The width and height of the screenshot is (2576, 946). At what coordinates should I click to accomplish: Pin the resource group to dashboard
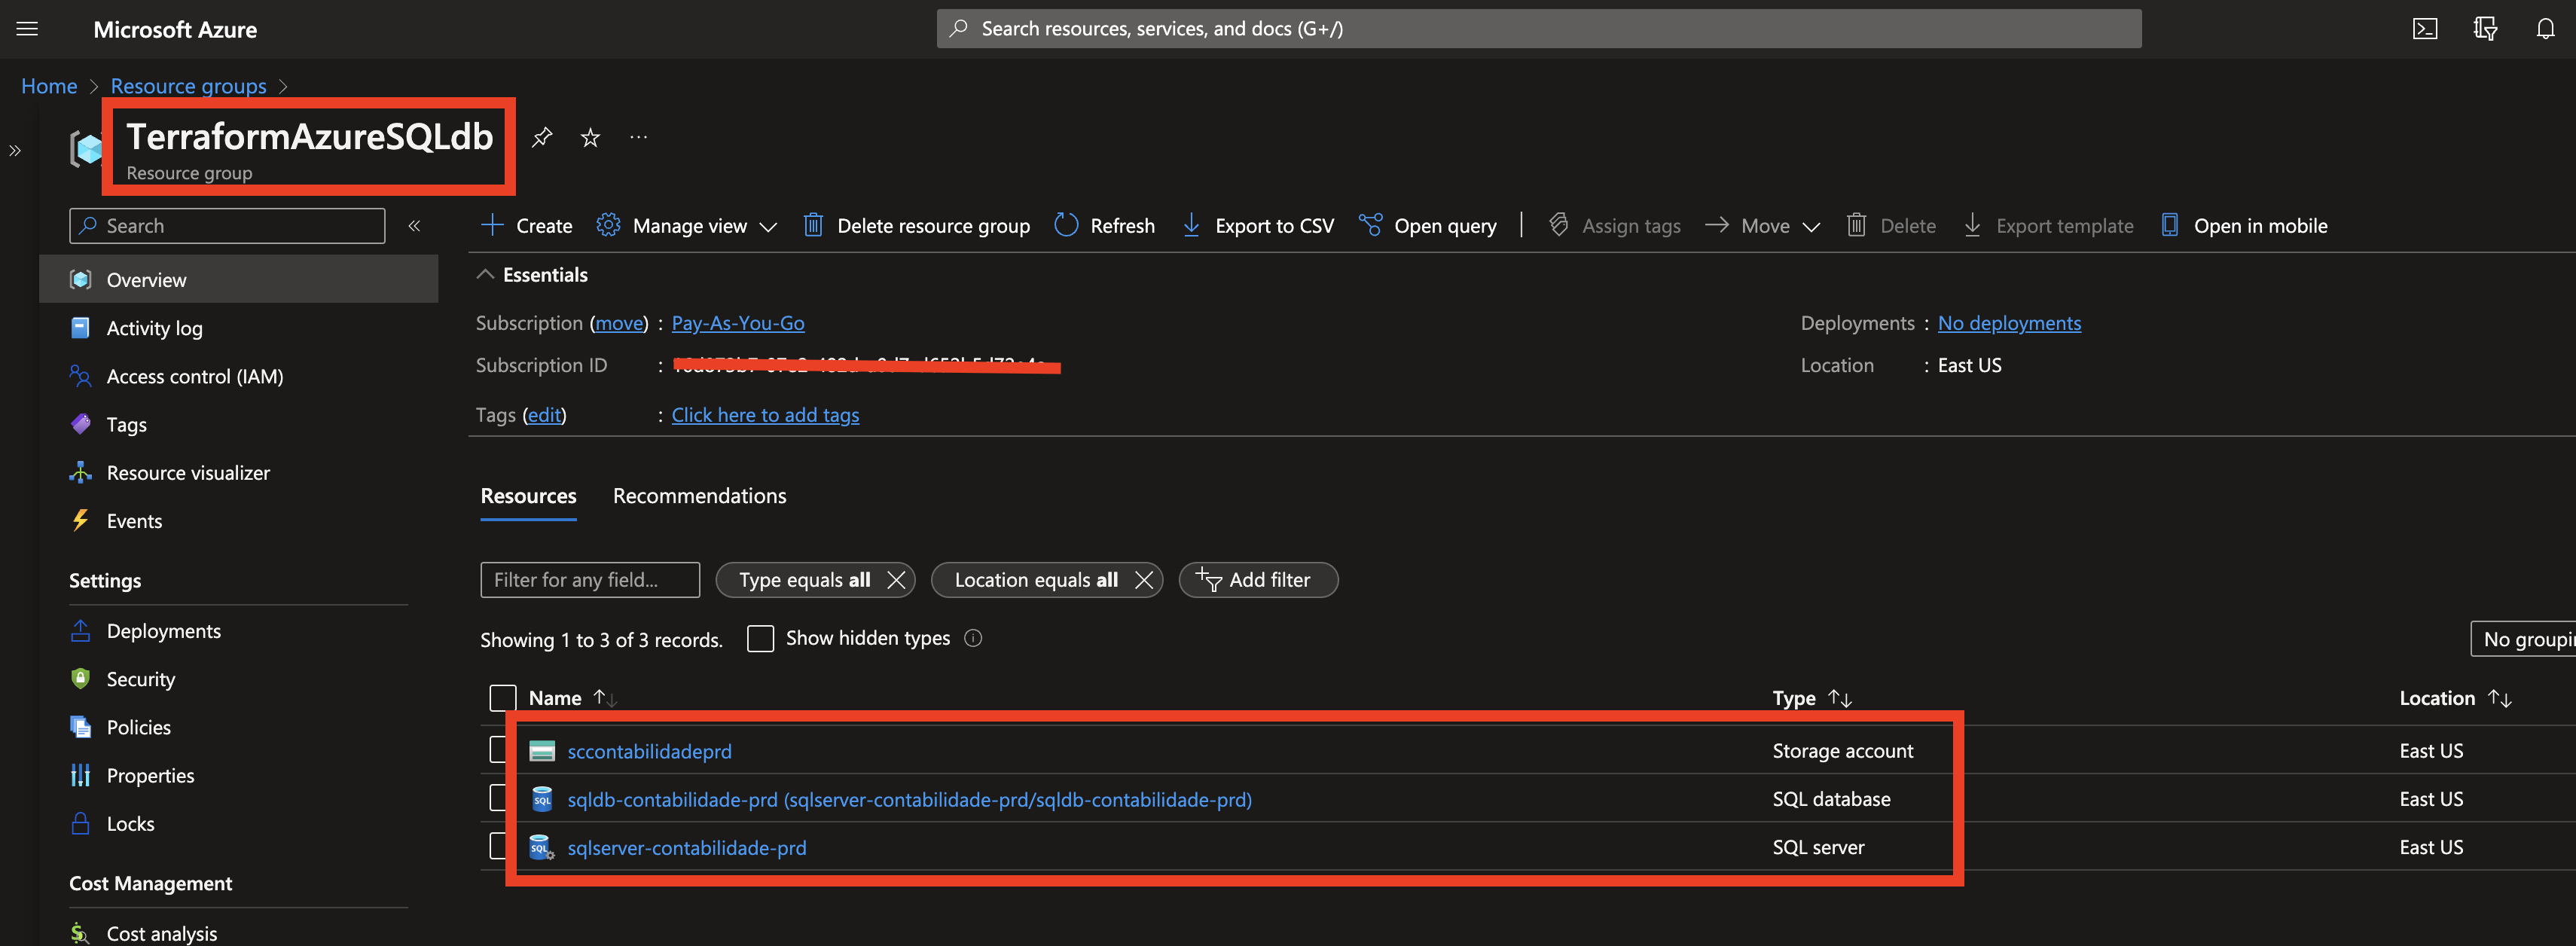tap(542, 137)
